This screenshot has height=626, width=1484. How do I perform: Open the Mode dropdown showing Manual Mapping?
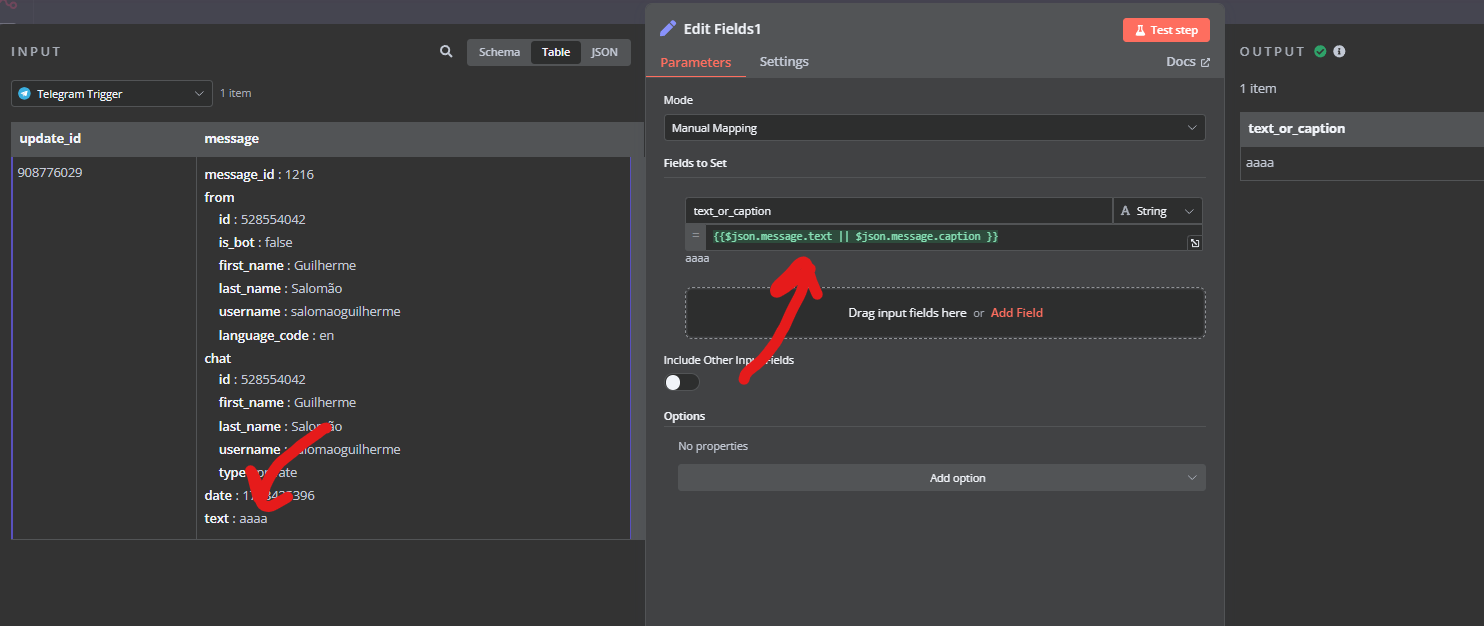point(934,128)
